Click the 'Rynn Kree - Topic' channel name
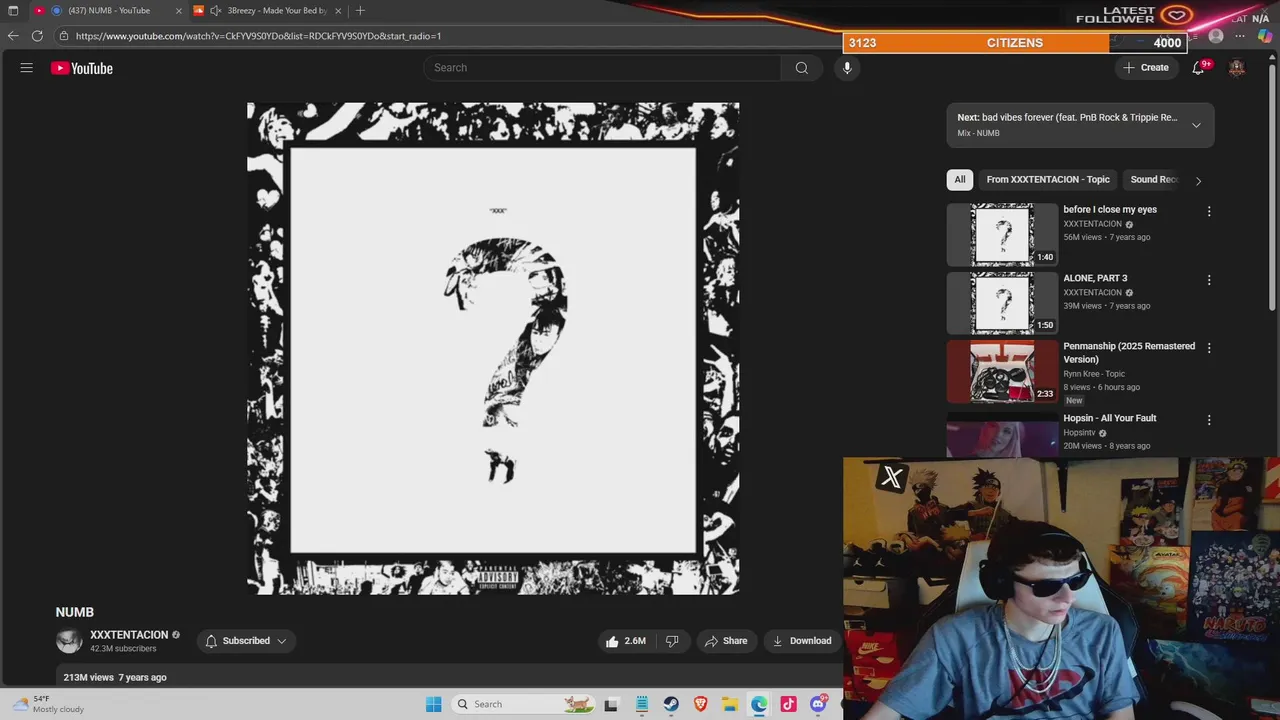 click(x=1094, y=374)
